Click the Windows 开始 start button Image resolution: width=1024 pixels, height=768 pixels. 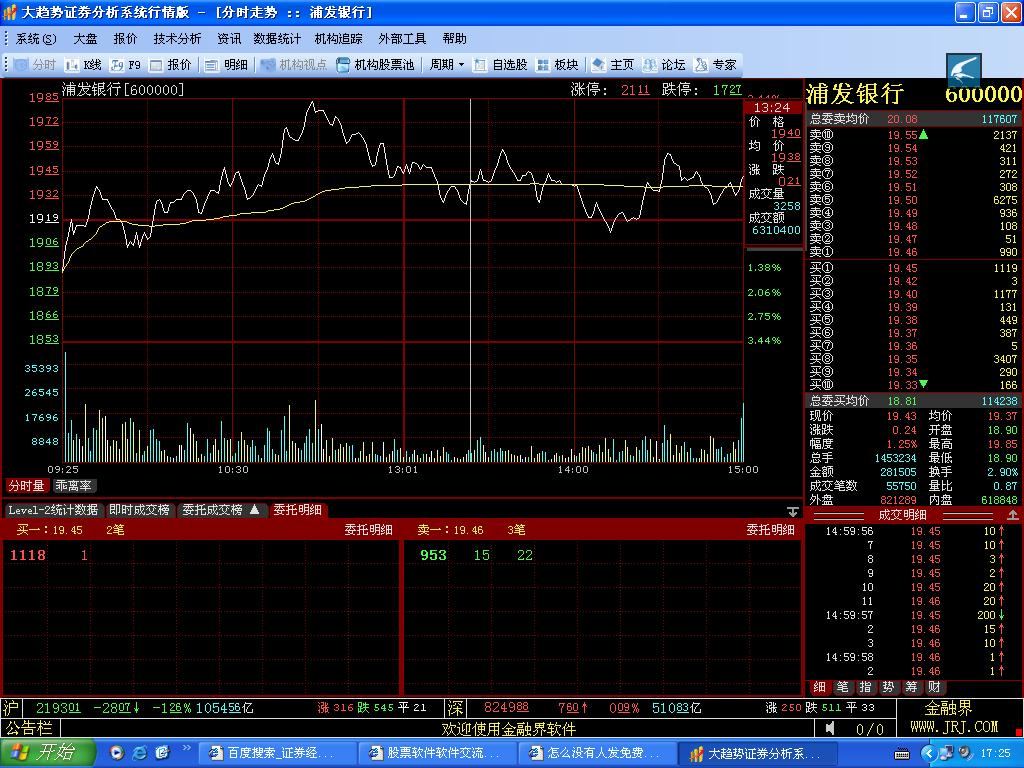pos(47,753)
